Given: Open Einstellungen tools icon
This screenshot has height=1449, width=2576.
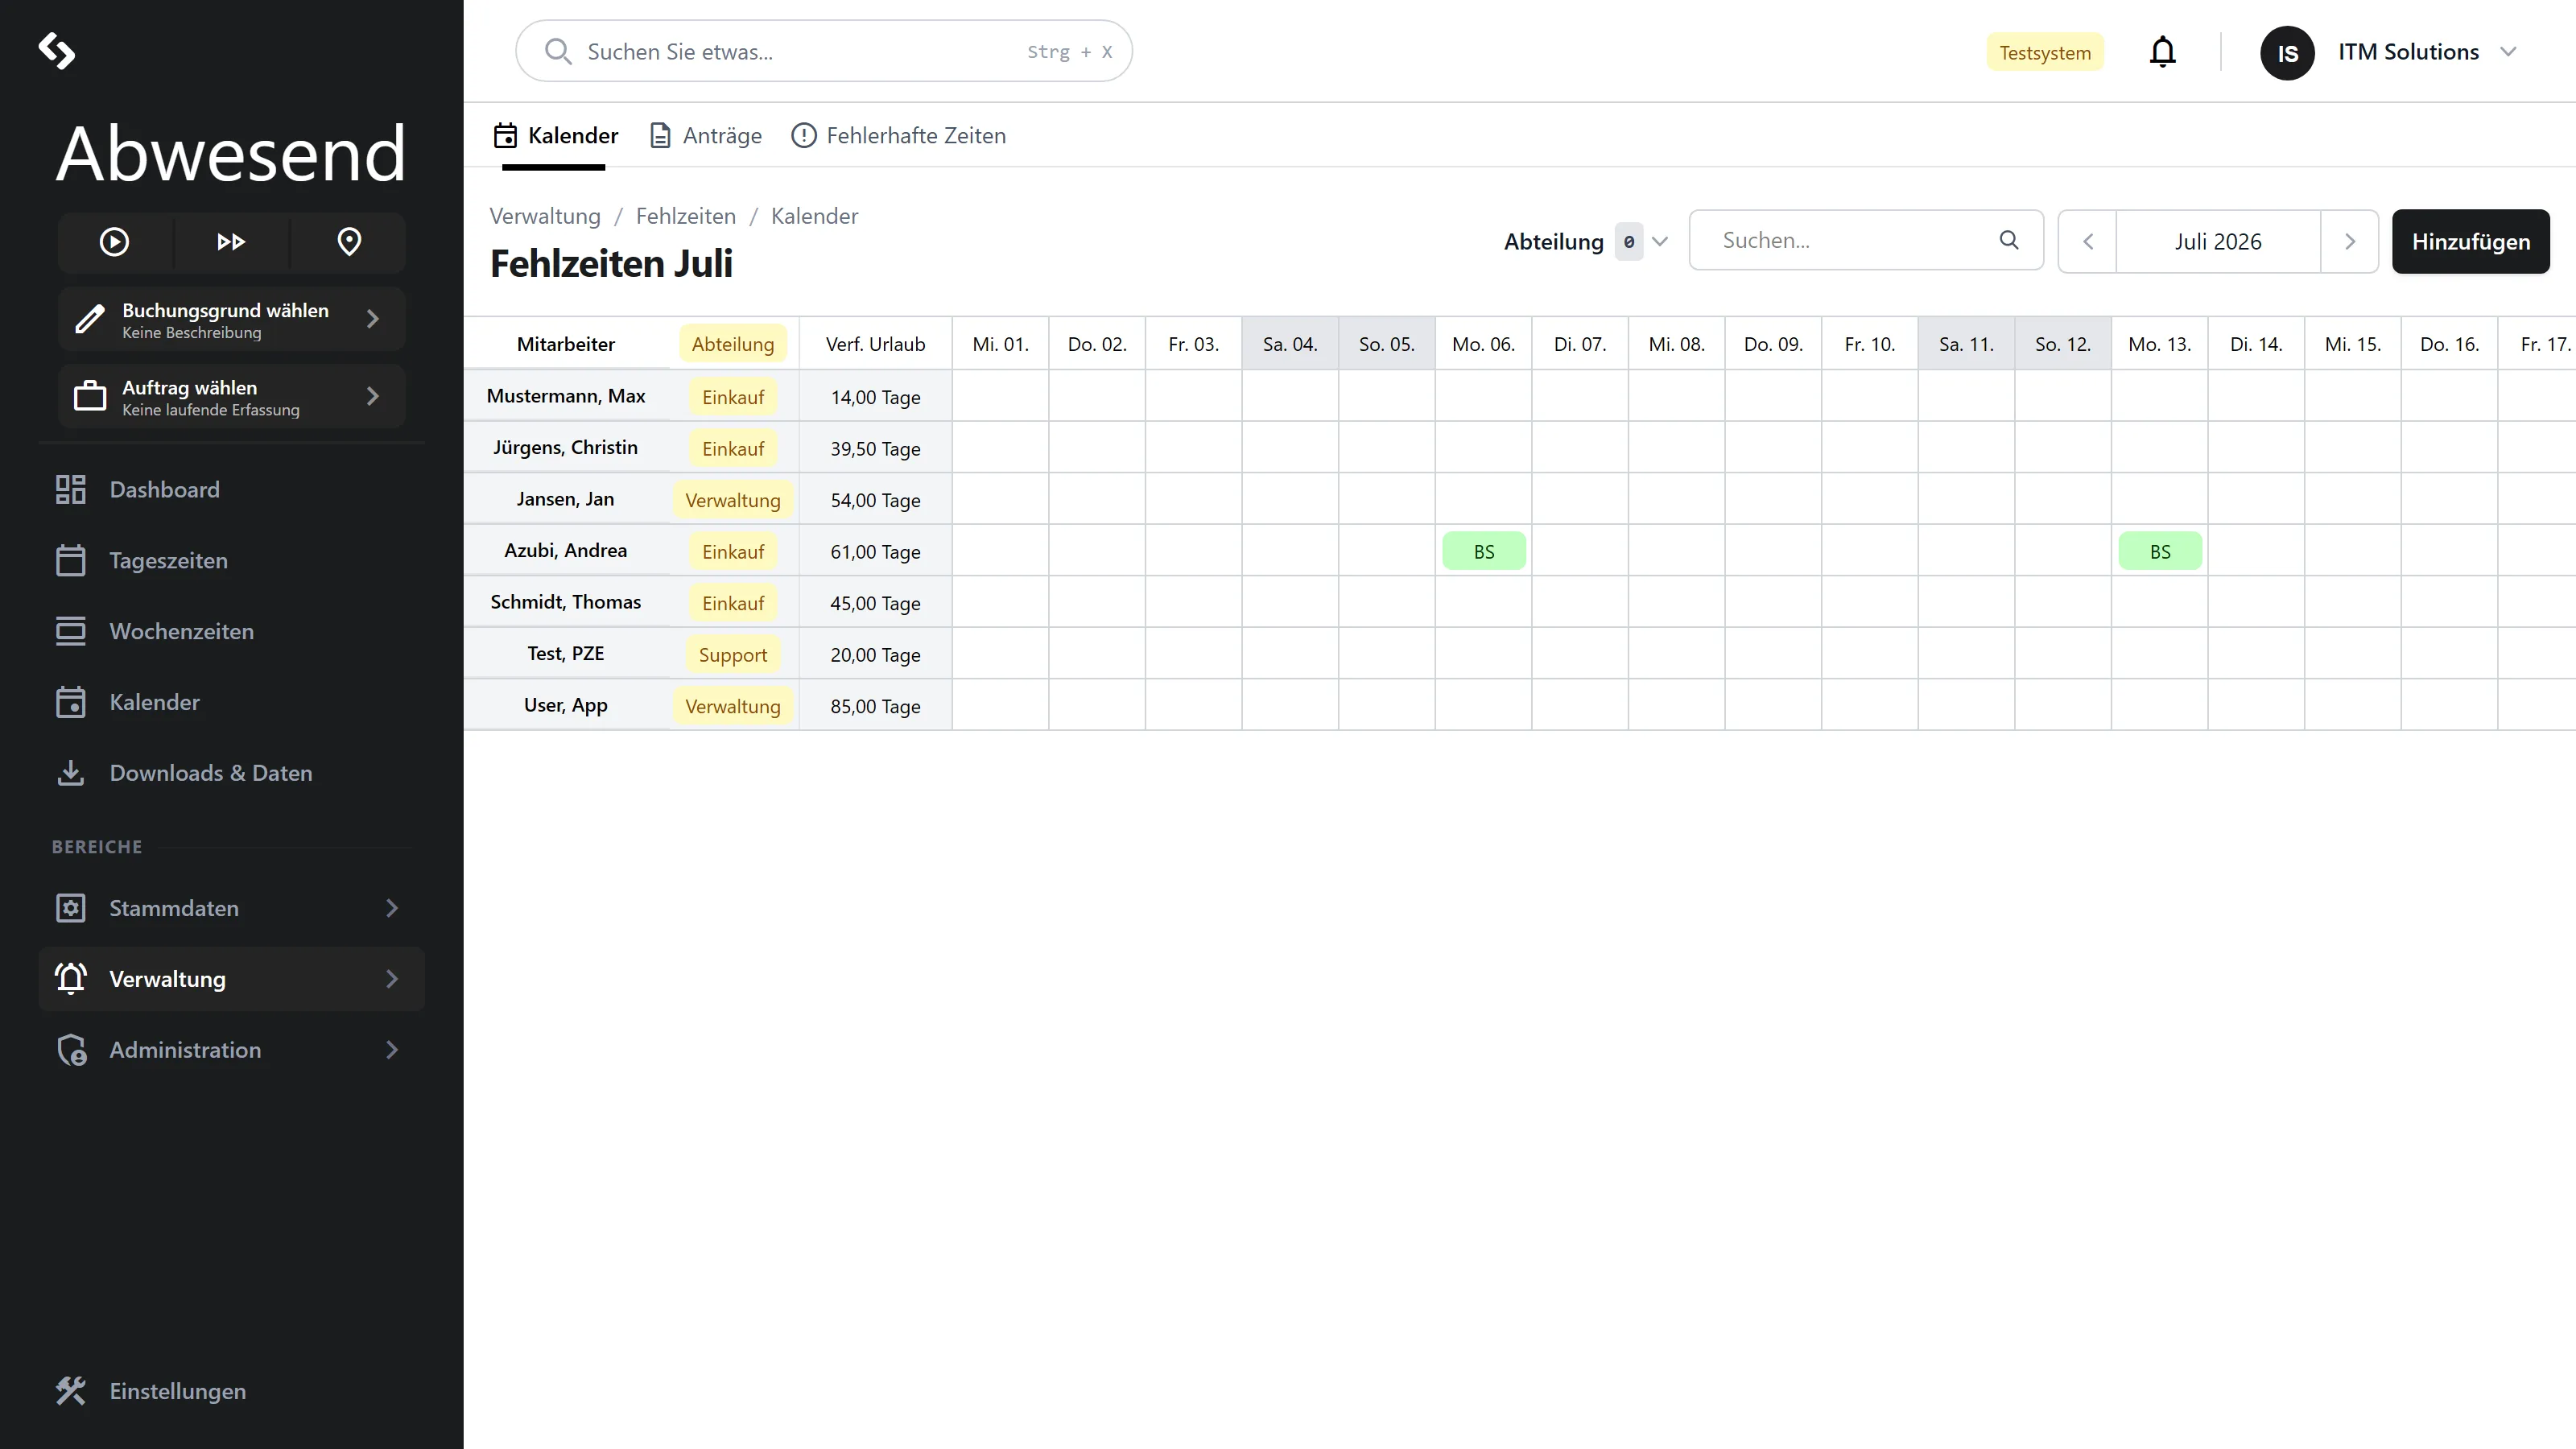Looking at the screenshot, I should point(70,1391).
